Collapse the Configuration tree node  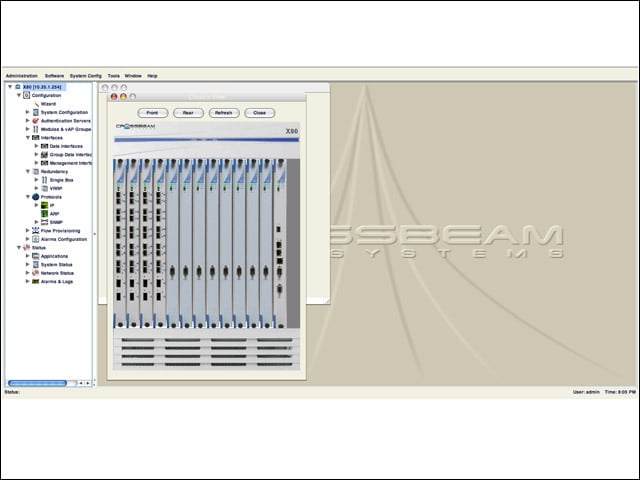[19, 95]
